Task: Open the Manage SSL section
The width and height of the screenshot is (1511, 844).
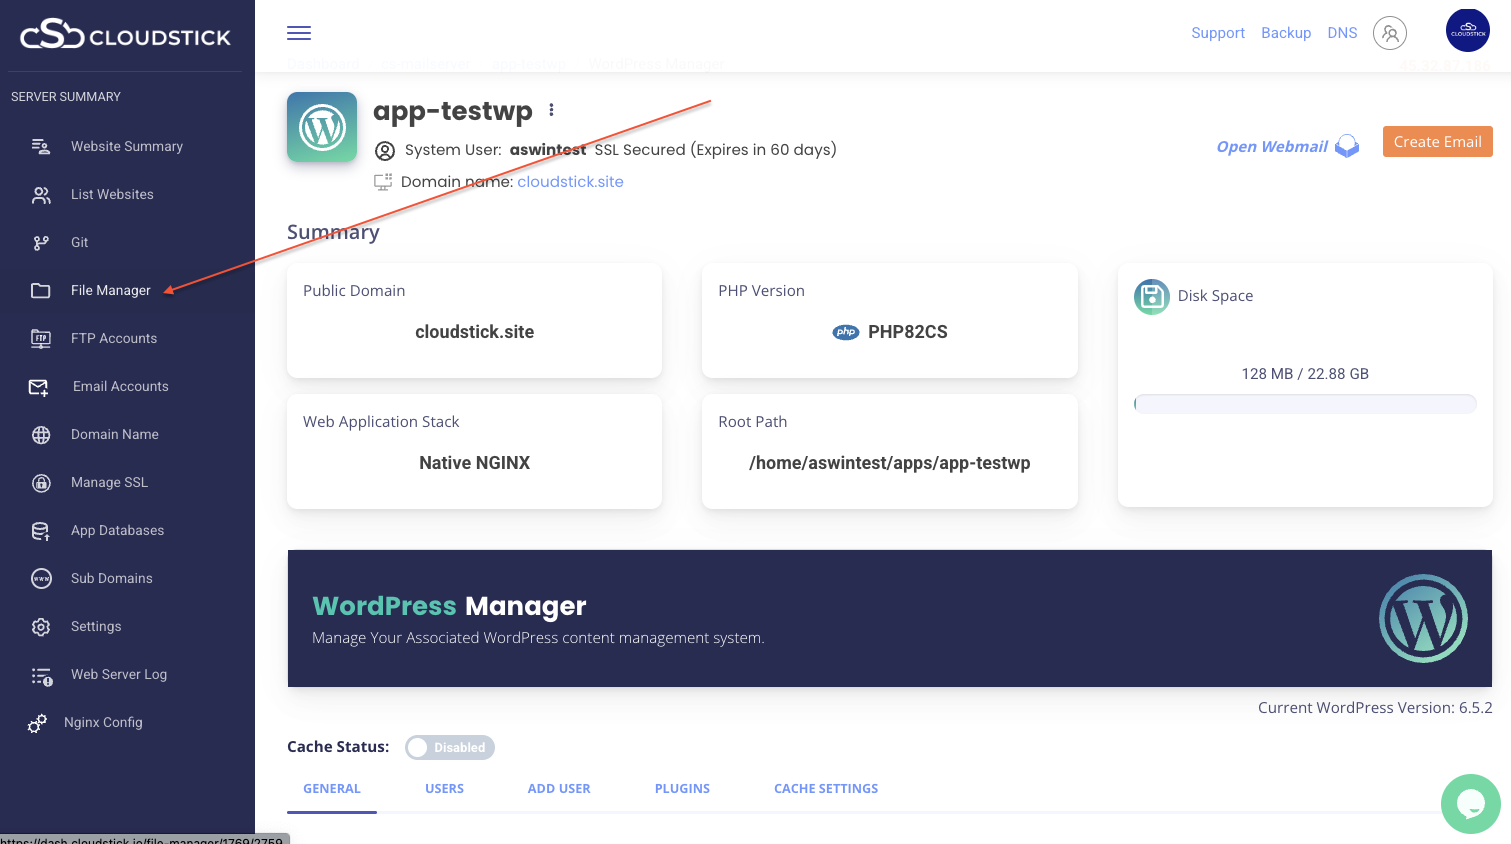Action: [110, 482]
